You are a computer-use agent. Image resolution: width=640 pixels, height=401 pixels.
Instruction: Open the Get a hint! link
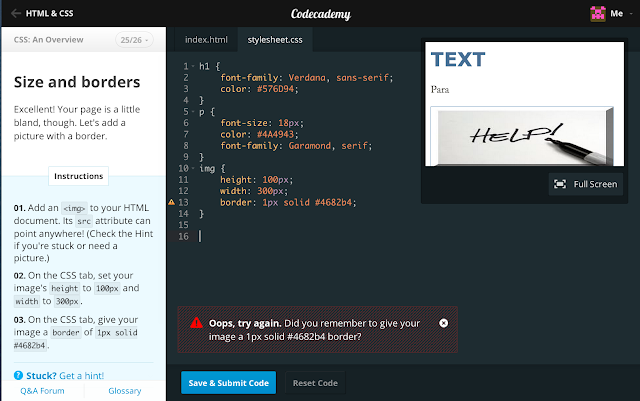pos(83,375)
